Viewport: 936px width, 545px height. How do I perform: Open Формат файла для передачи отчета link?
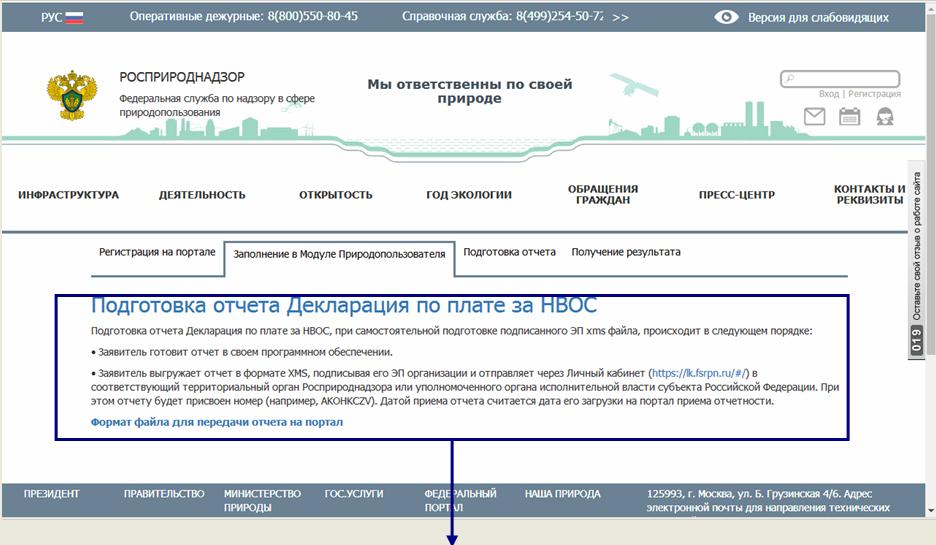coord(217,422)
